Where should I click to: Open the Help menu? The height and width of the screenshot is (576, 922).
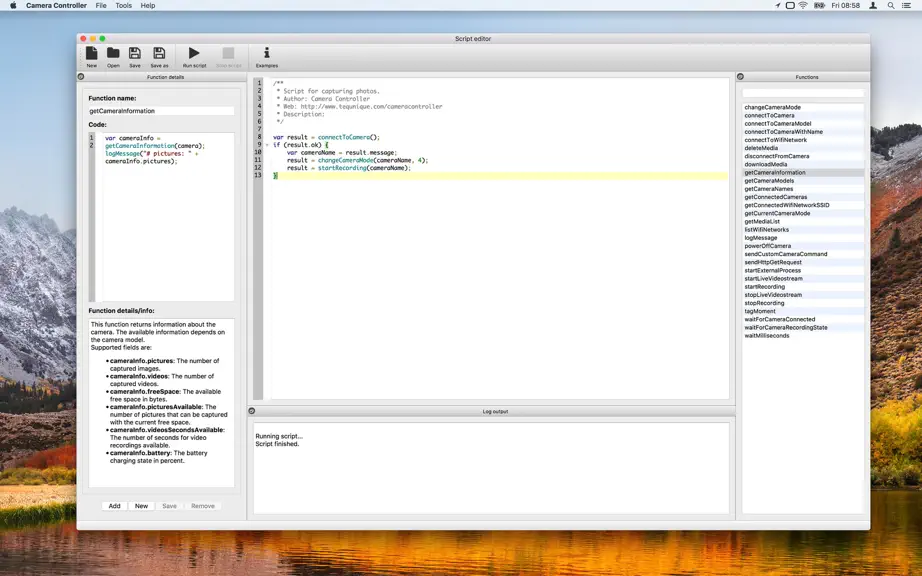148,5
